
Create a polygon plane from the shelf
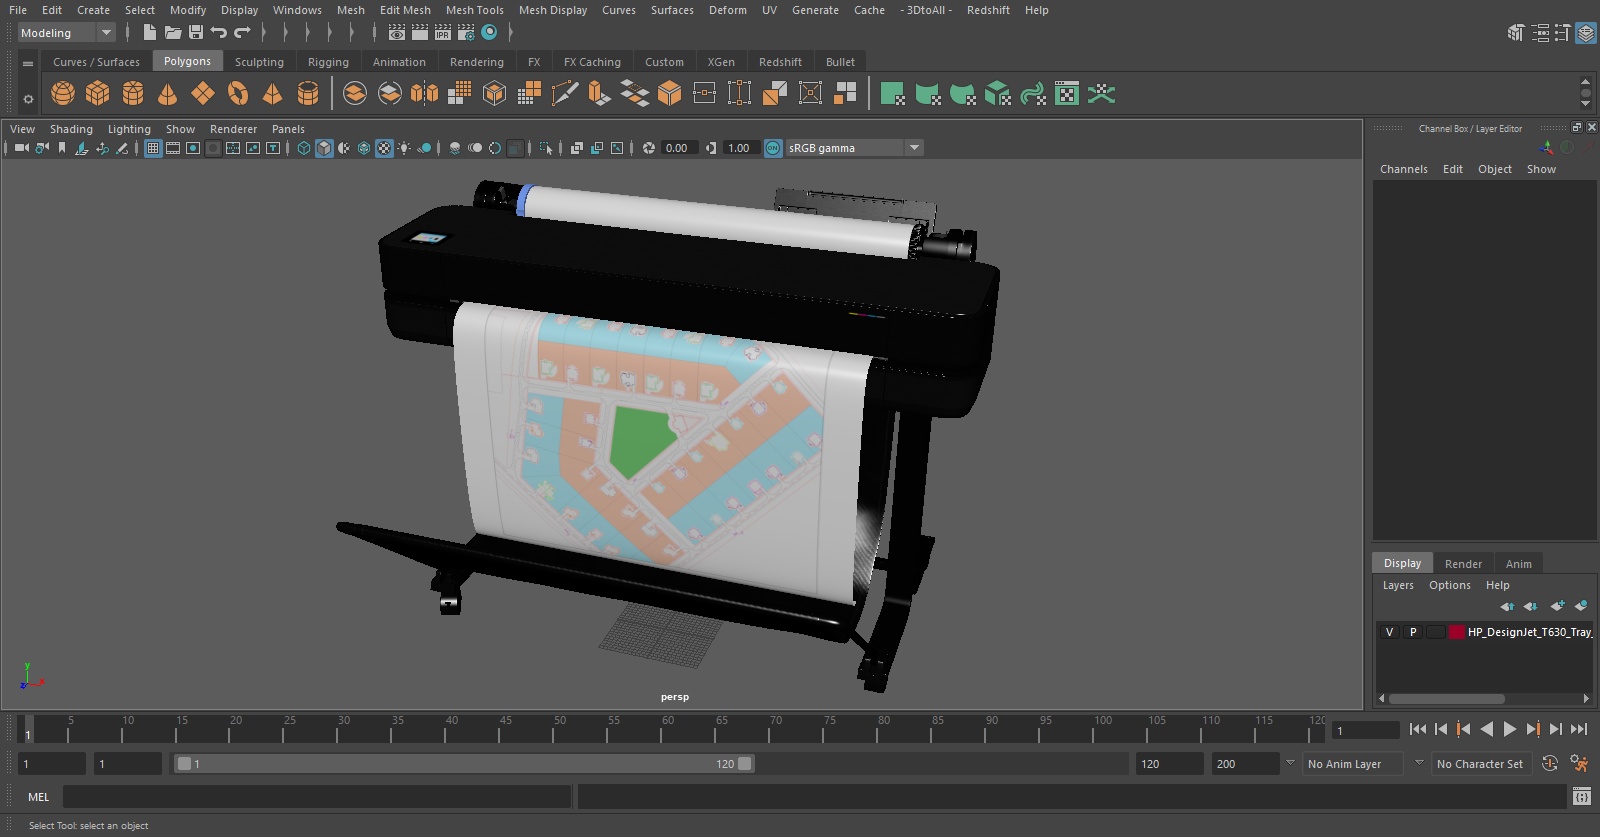pyautogui.click(x=203, y=94)
